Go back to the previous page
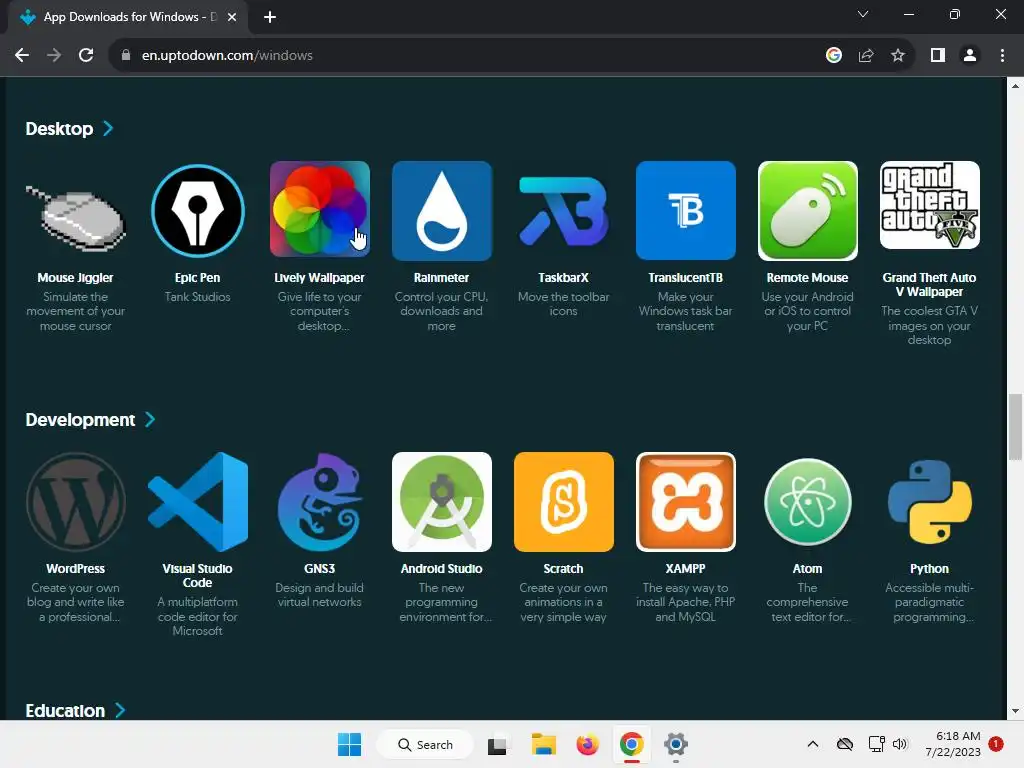 (22, 56)
